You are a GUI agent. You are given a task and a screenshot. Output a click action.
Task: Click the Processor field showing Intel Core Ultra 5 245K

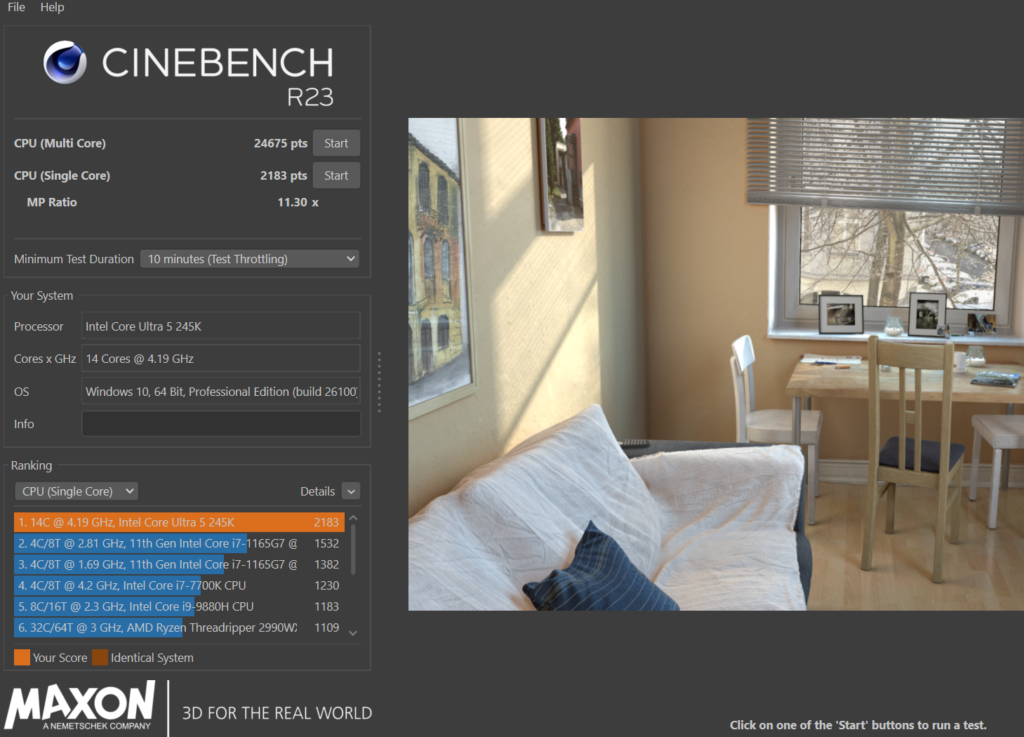click(x=220, y=325)
